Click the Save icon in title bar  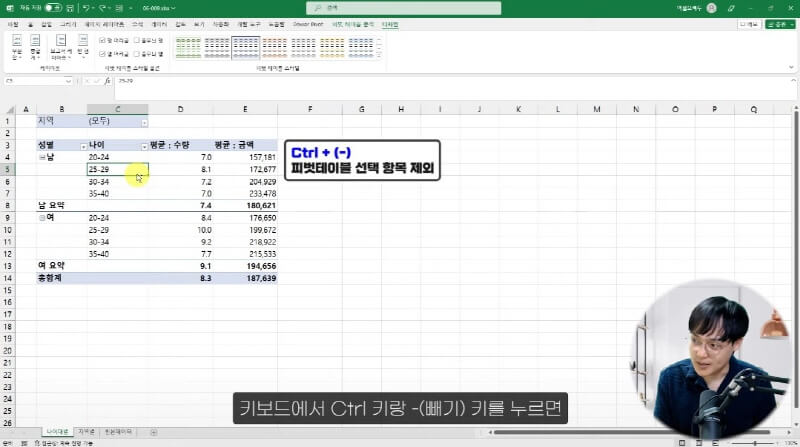pos(70,8)
